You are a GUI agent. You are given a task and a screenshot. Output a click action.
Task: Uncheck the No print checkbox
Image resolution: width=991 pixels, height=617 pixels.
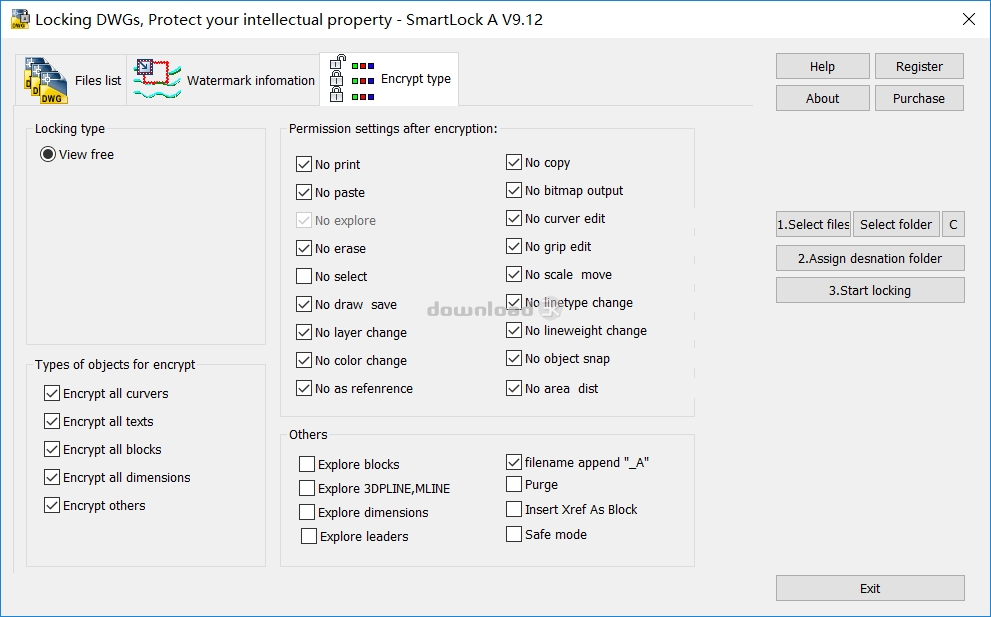[x=304, y=164]
